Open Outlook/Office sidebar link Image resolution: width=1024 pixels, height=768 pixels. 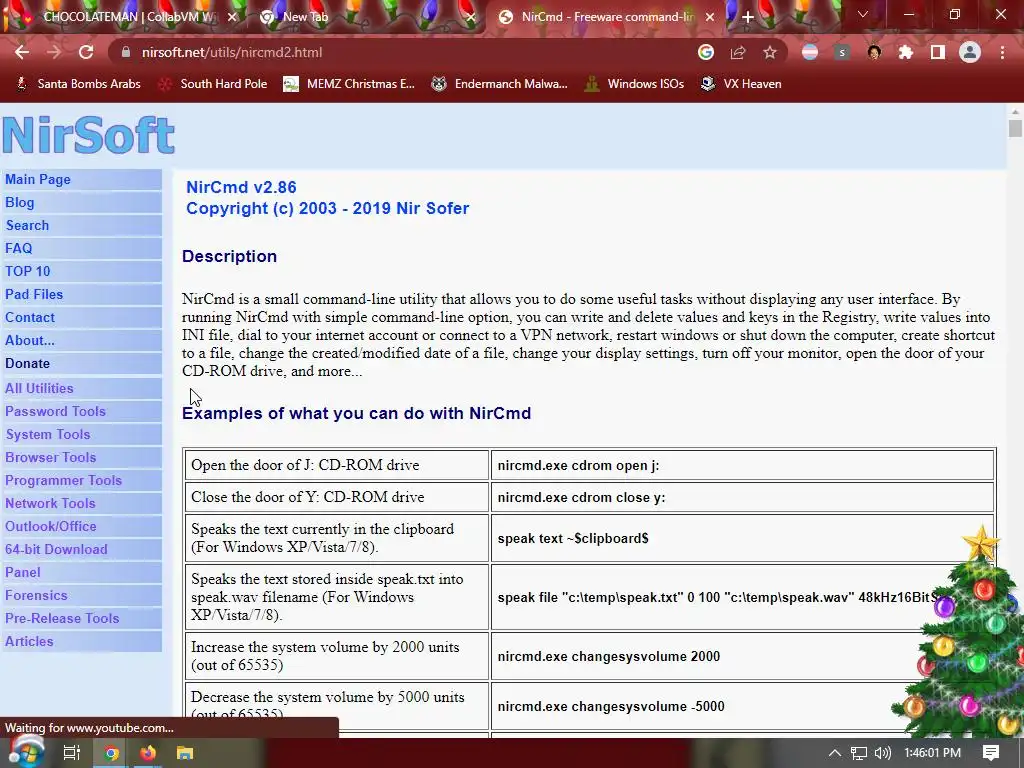click(50, 526)
